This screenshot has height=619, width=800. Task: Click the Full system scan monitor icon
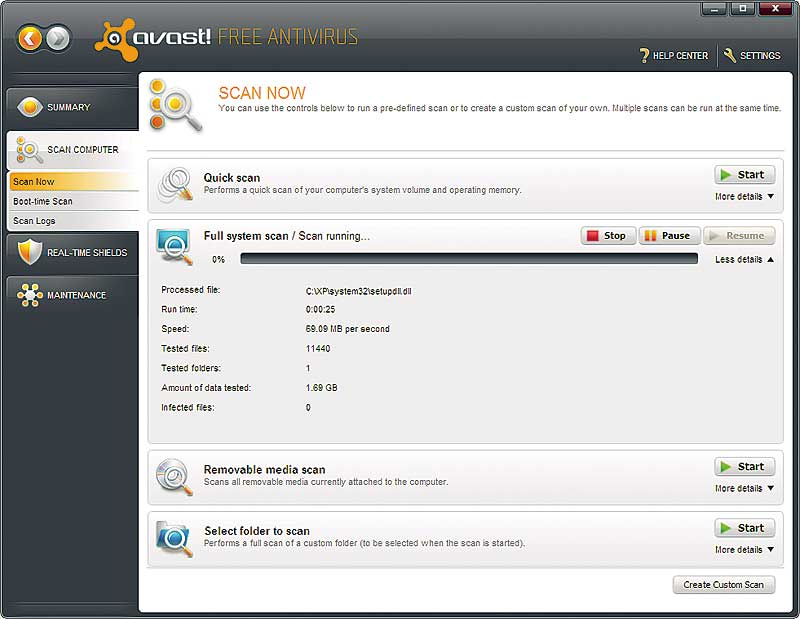point(174,247)
